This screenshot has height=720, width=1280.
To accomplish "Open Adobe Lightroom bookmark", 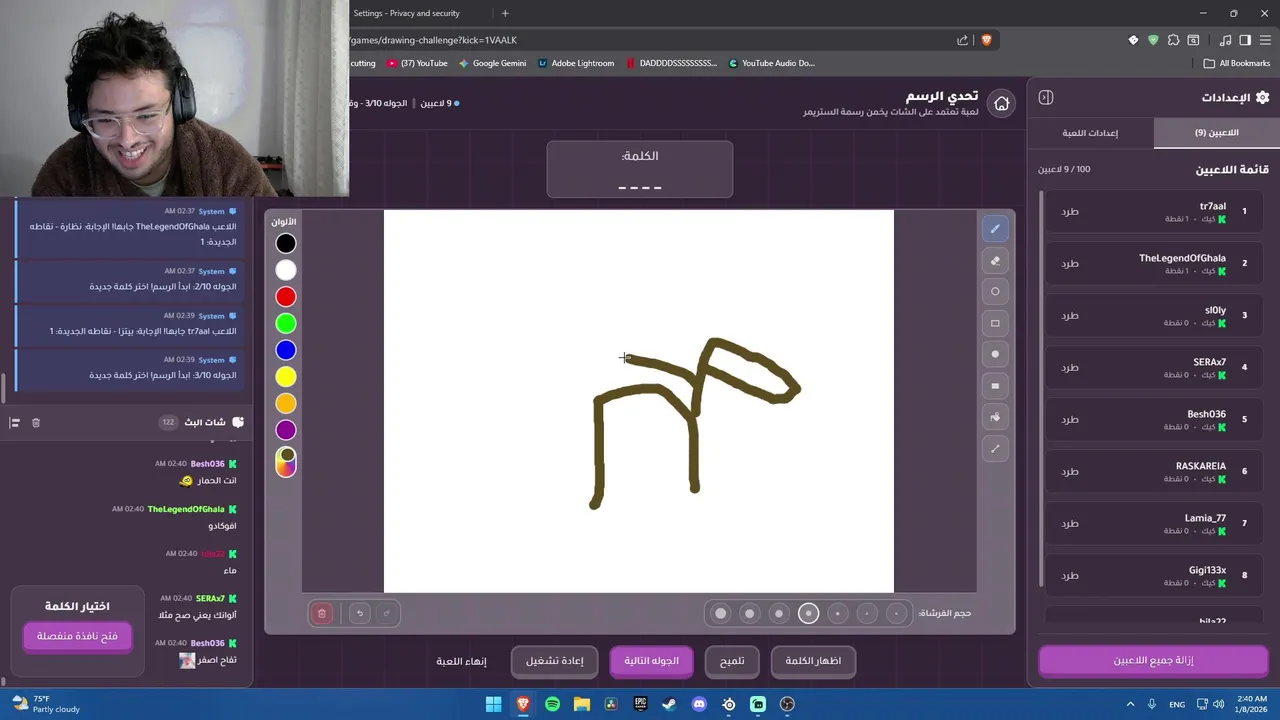I will (576, 63).
